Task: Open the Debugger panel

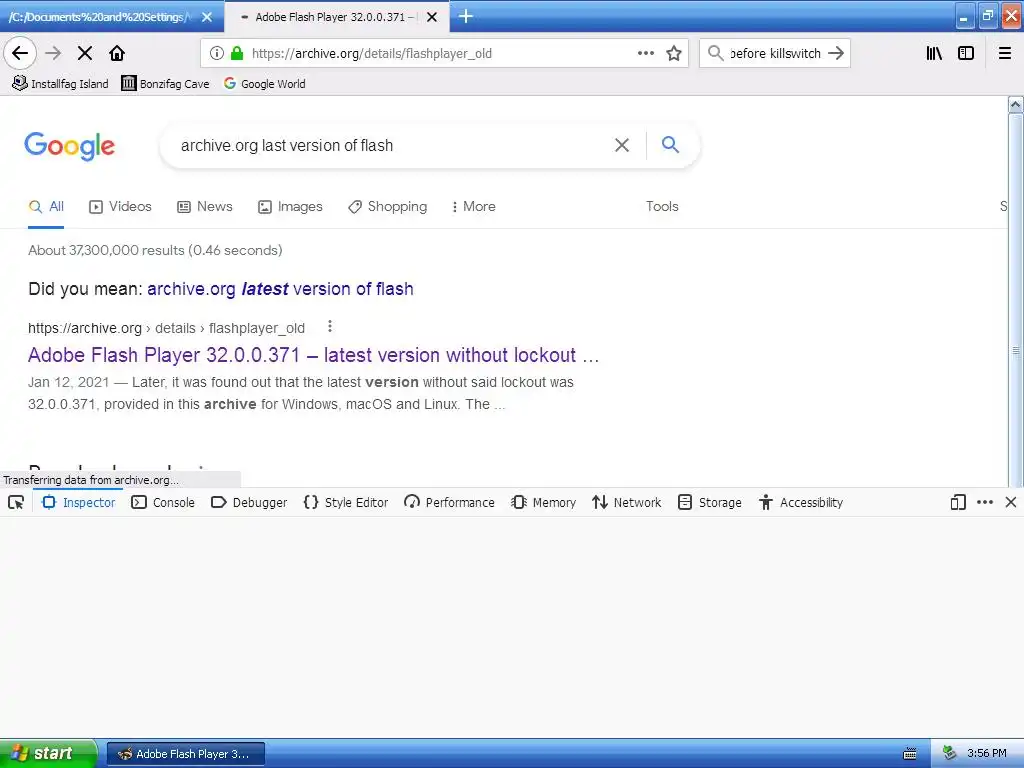Action: [249, 502]
